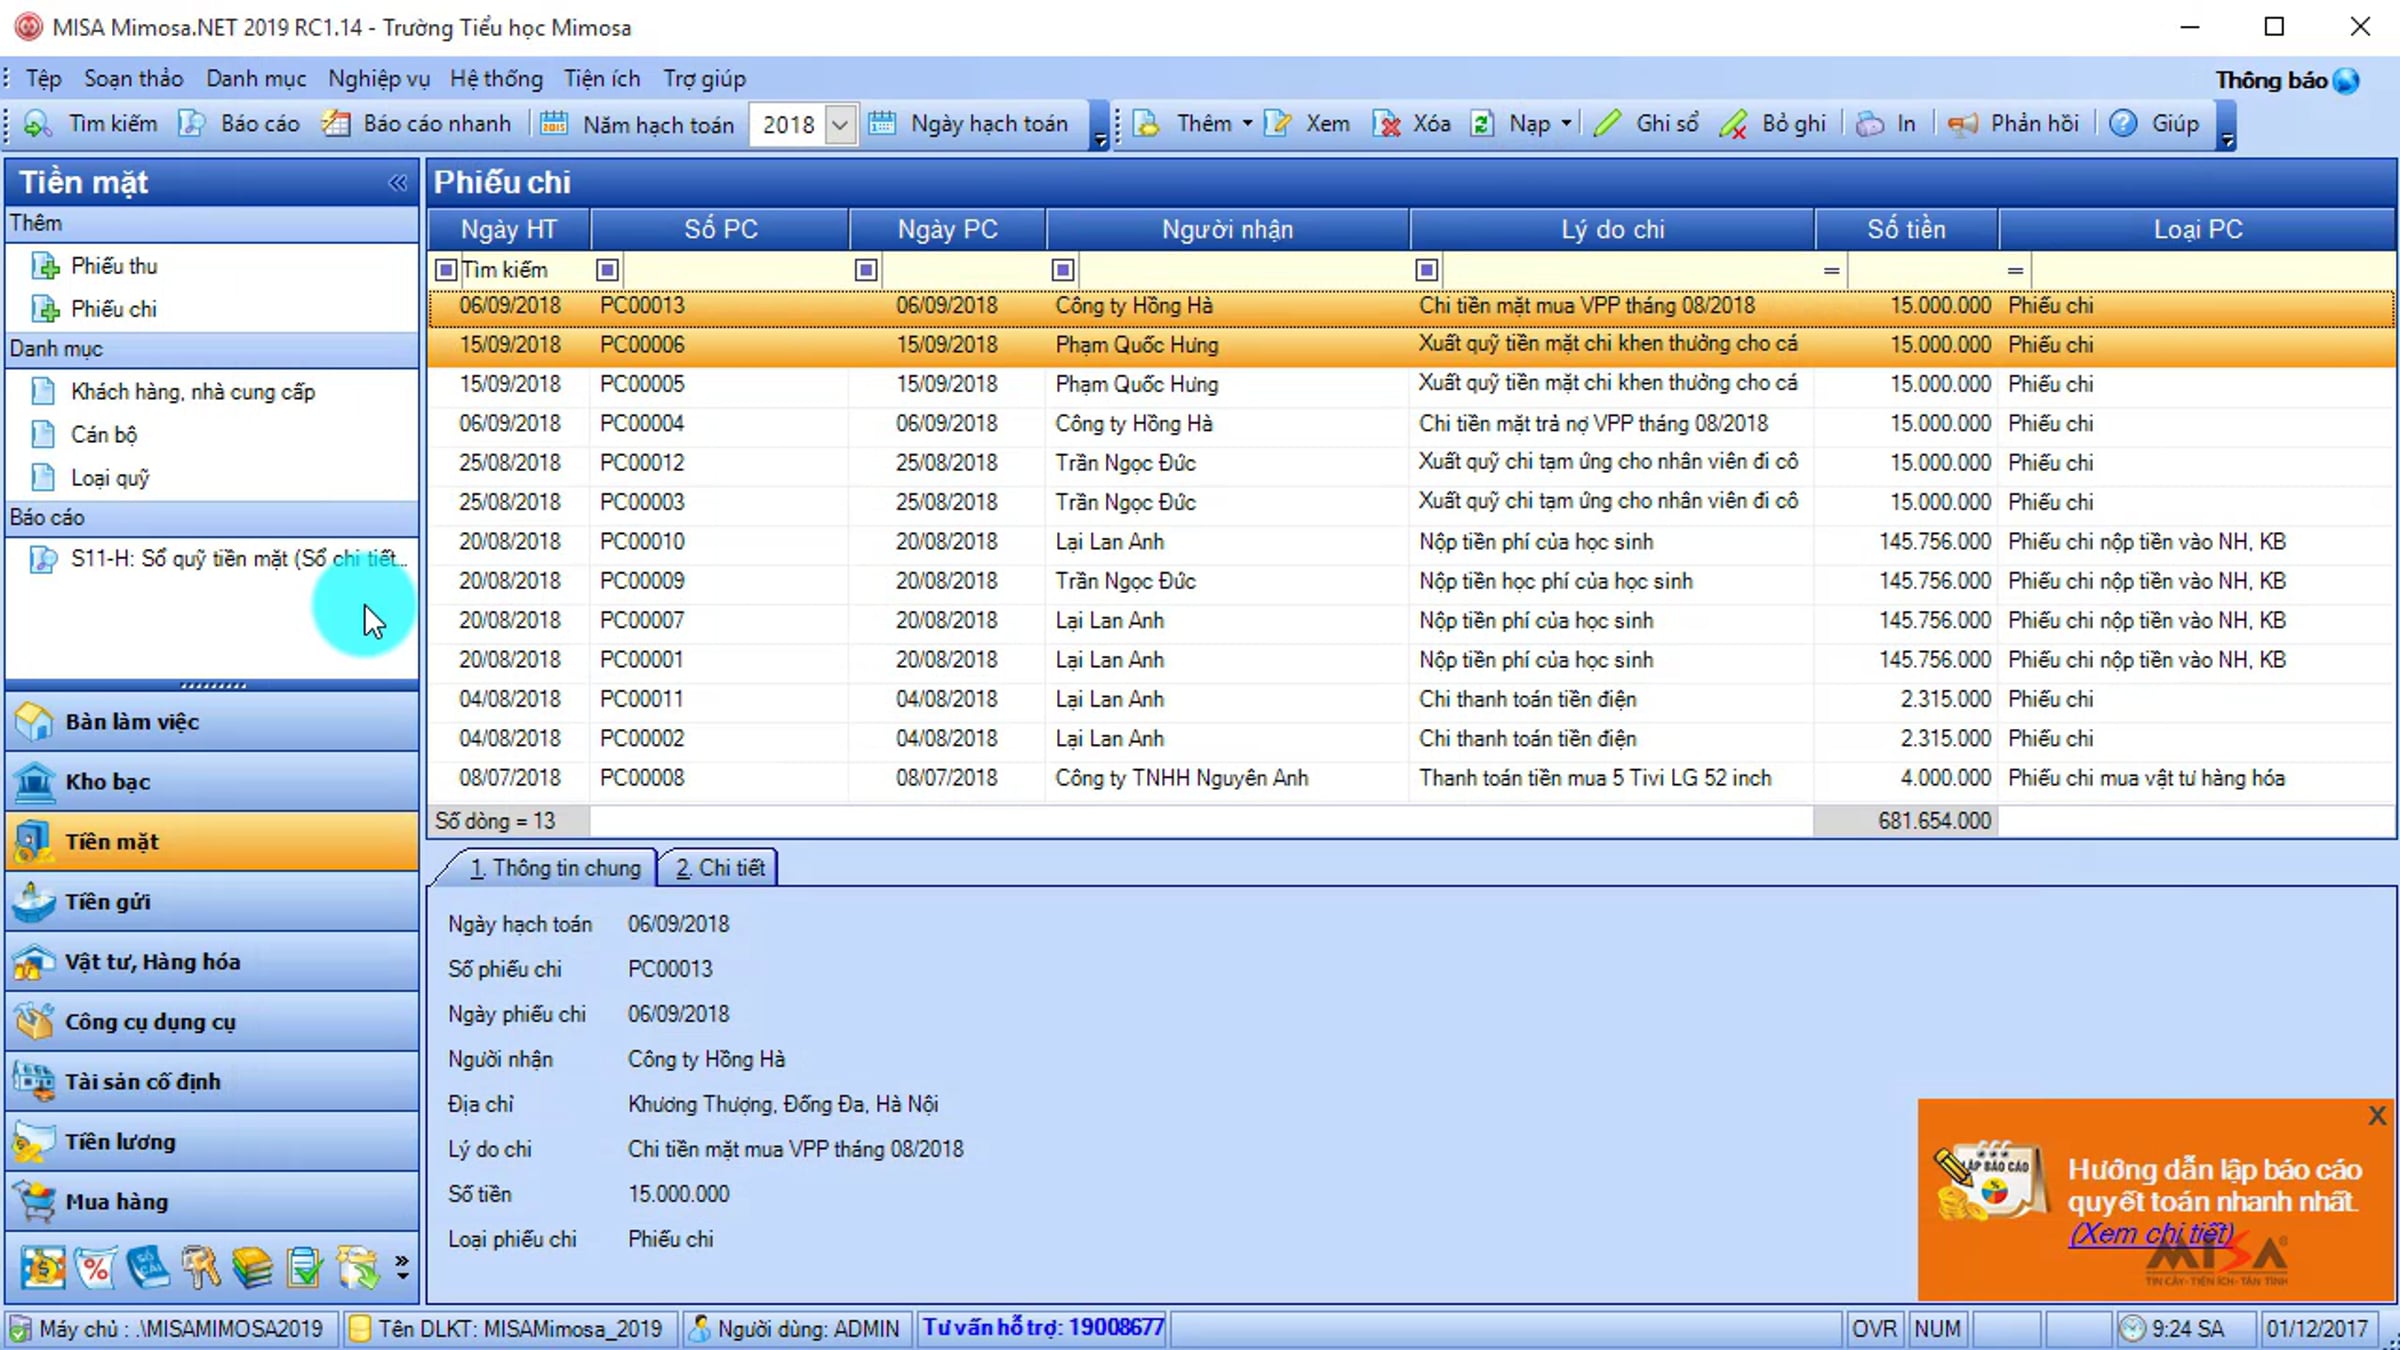Click the Nạp refresh toolbar icon

click(x=1482, y=124)
